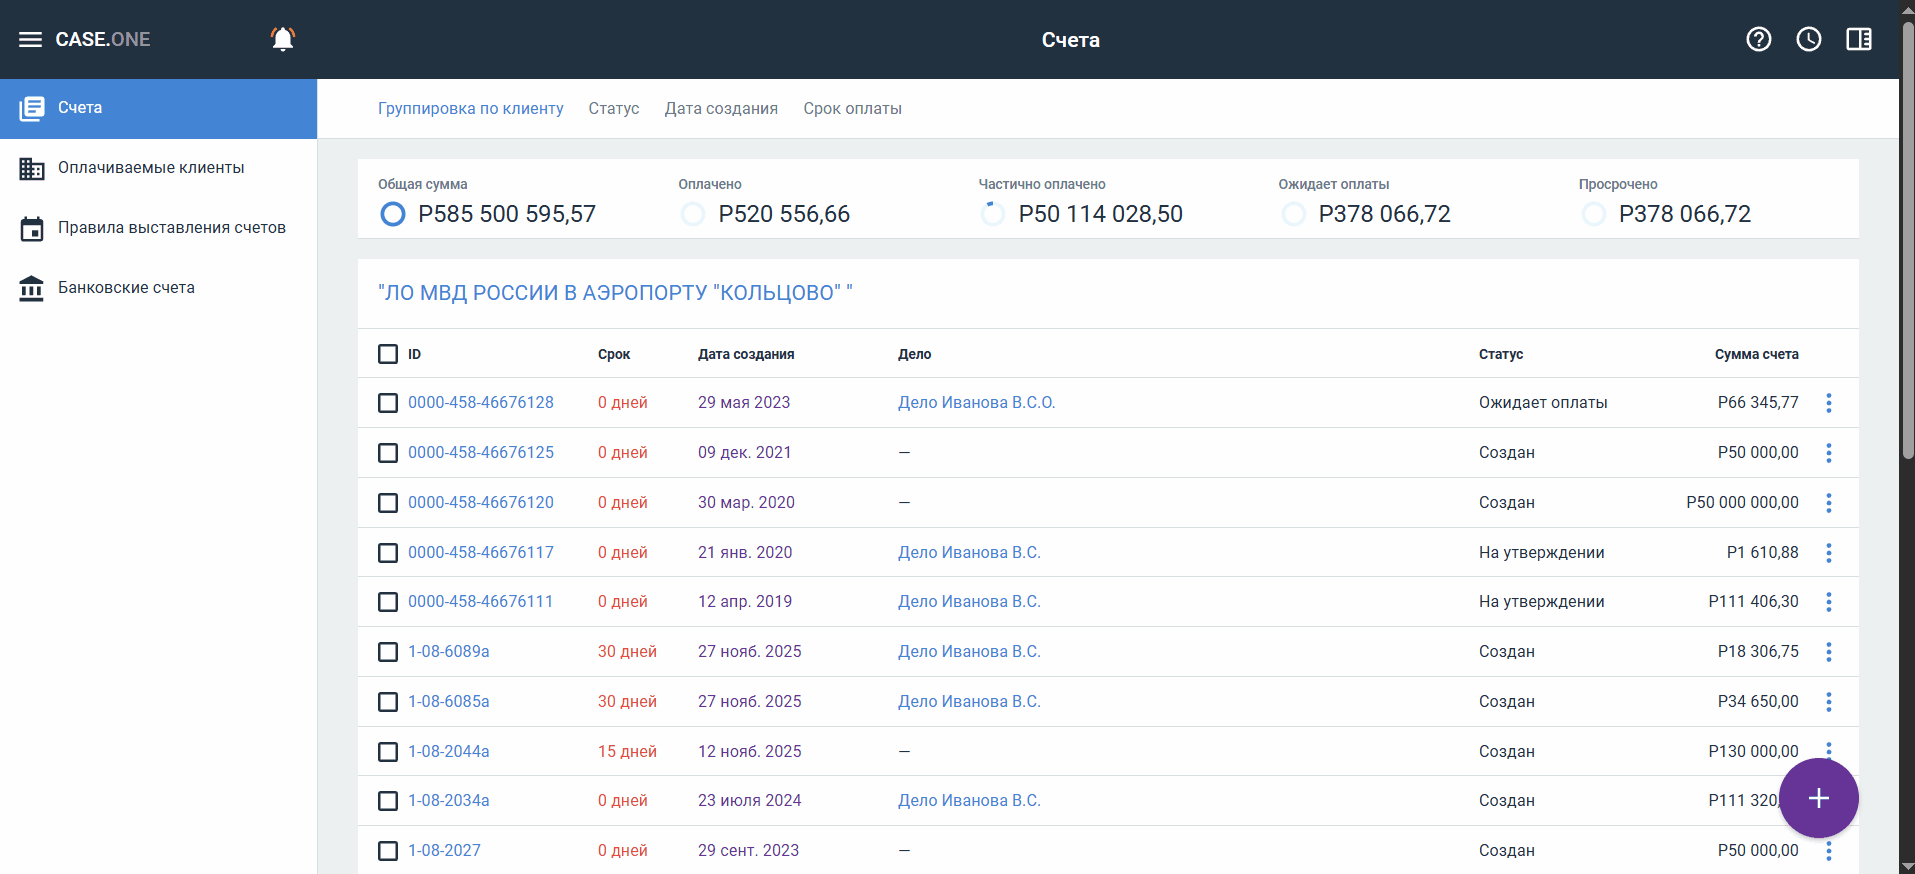
Task: Sort by Сумма счета column header
Action: click(1756, 354)
